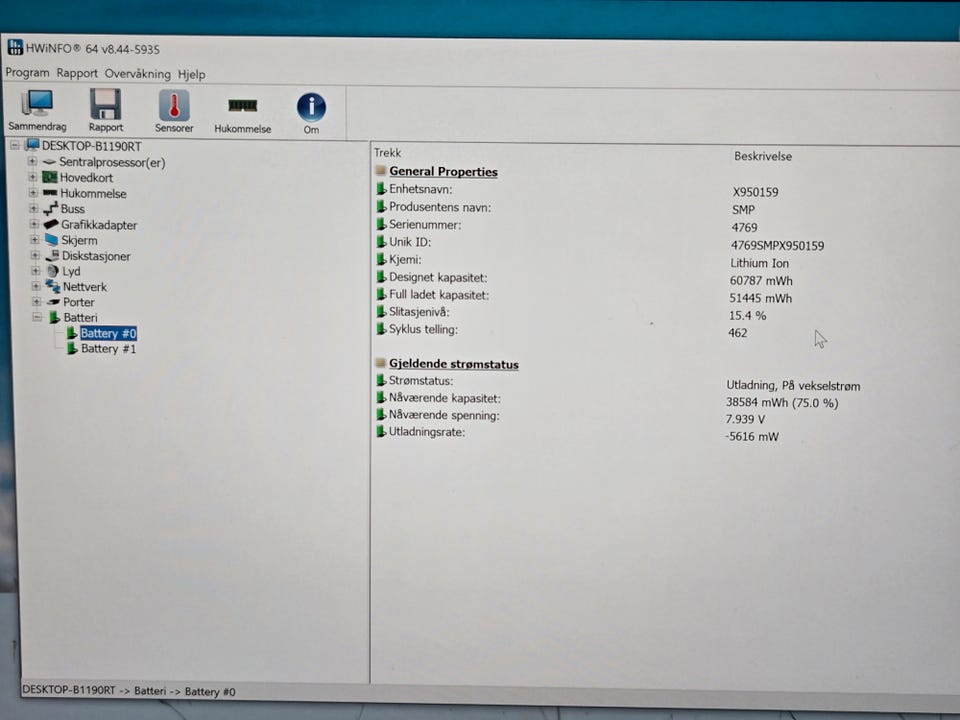The image size is (960, 720).
Task: Select Battery #1 in the tree
Action: coord(108,348)
